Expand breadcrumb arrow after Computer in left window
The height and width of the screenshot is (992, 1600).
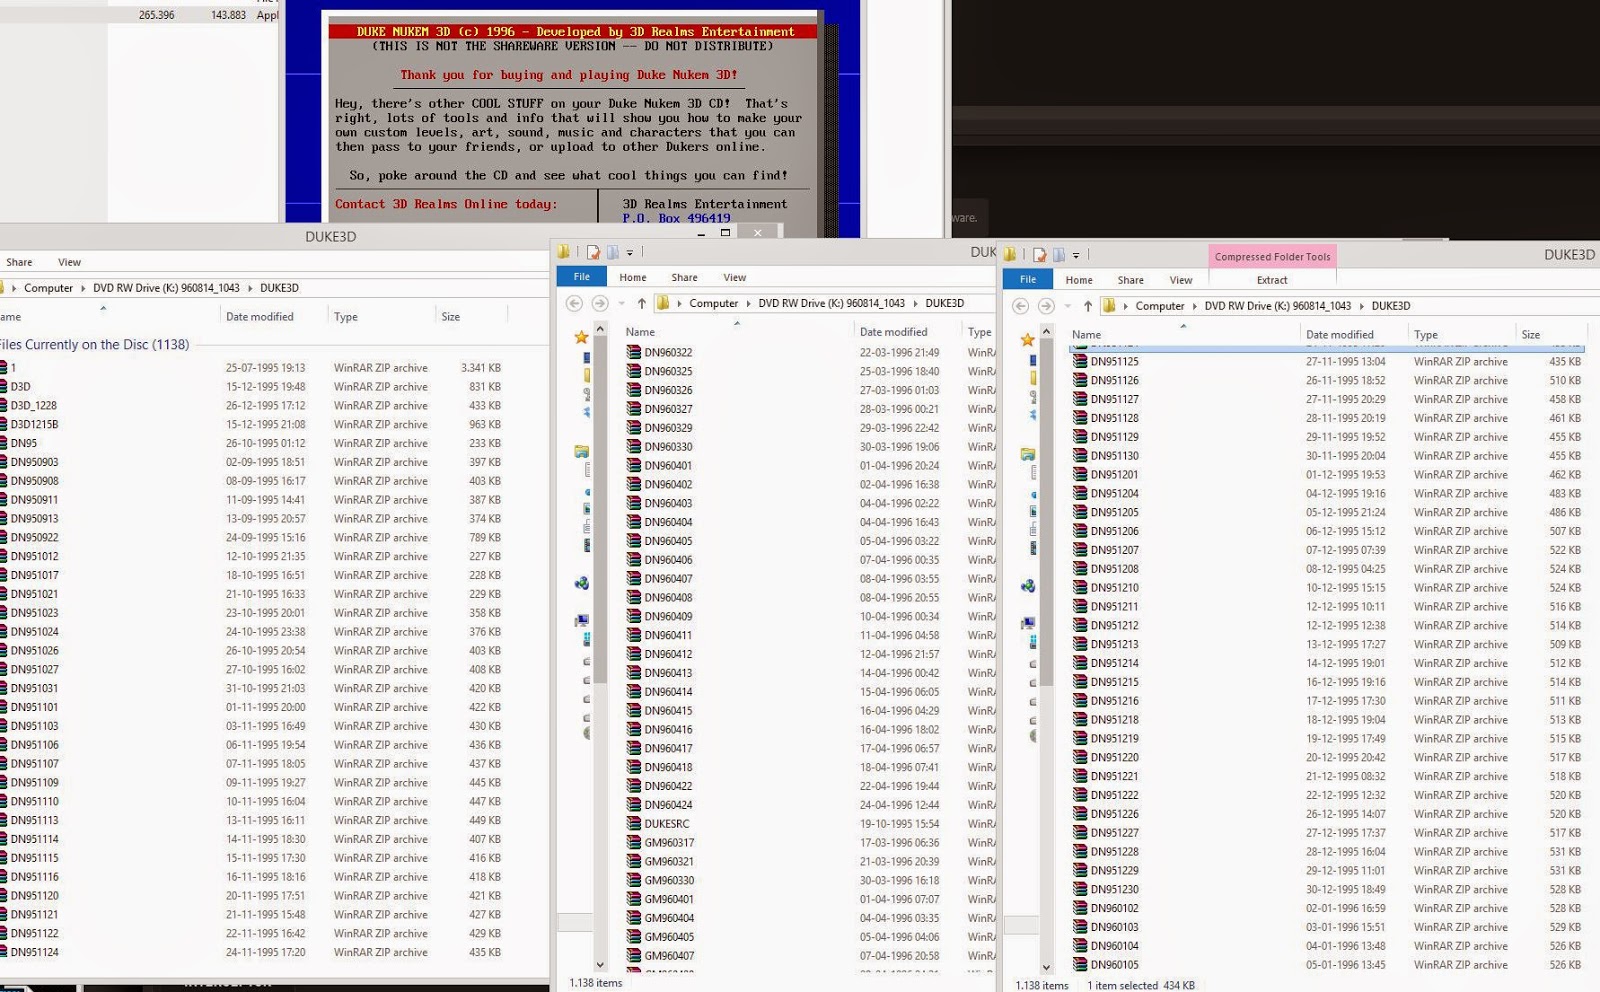[82, 288]
